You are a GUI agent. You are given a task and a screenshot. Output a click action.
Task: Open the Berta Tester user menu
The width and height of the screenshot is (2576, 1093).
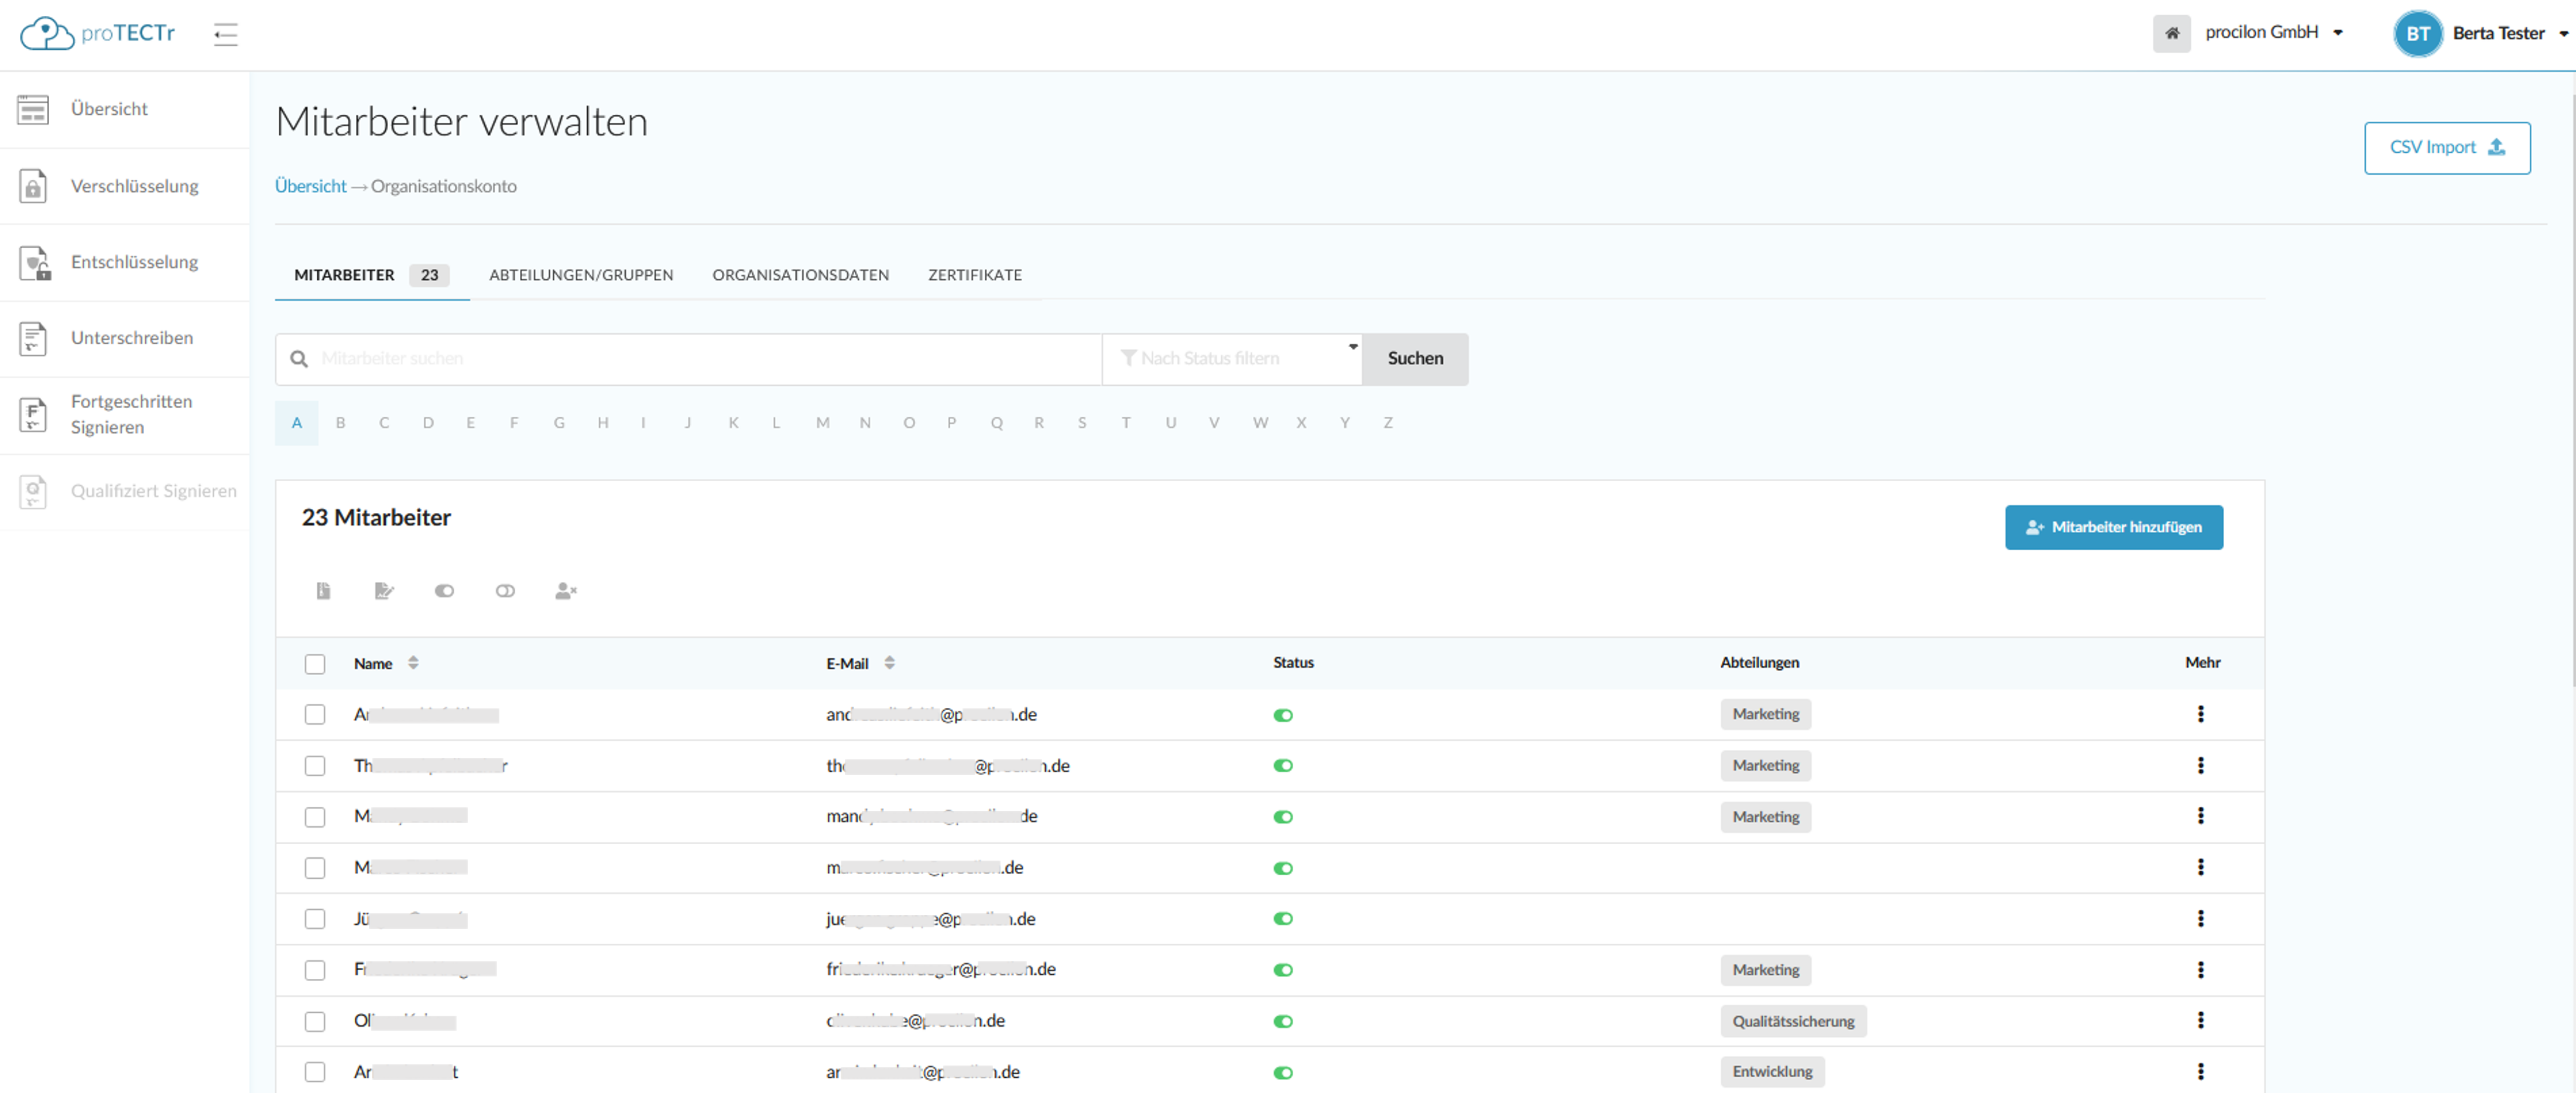[2497, 33]
